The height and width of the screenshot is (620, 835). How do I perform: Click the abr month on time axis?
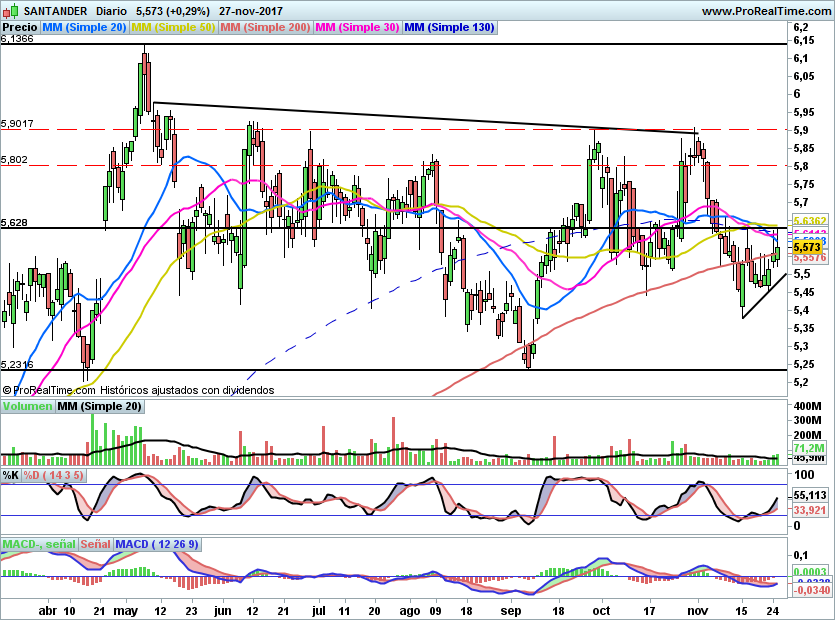point(47,611)
